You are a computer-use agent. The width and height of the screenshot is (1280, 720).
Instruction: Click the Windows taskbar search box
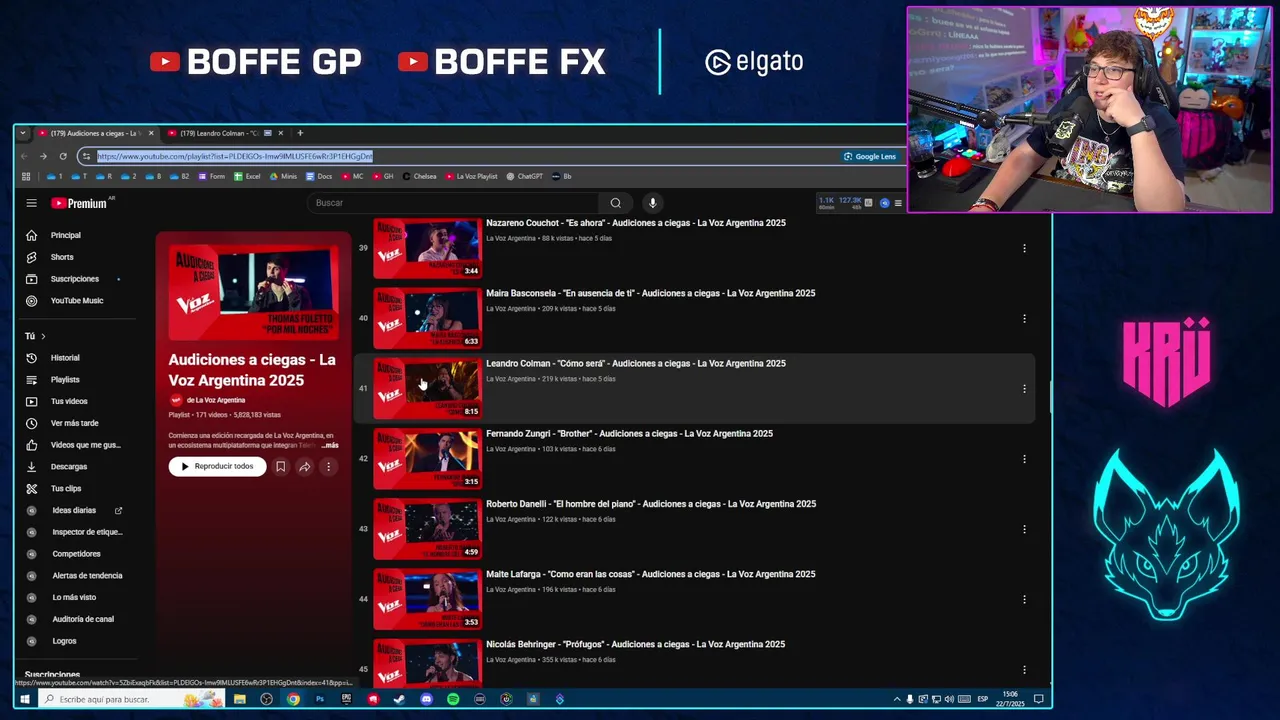point(130,699)
